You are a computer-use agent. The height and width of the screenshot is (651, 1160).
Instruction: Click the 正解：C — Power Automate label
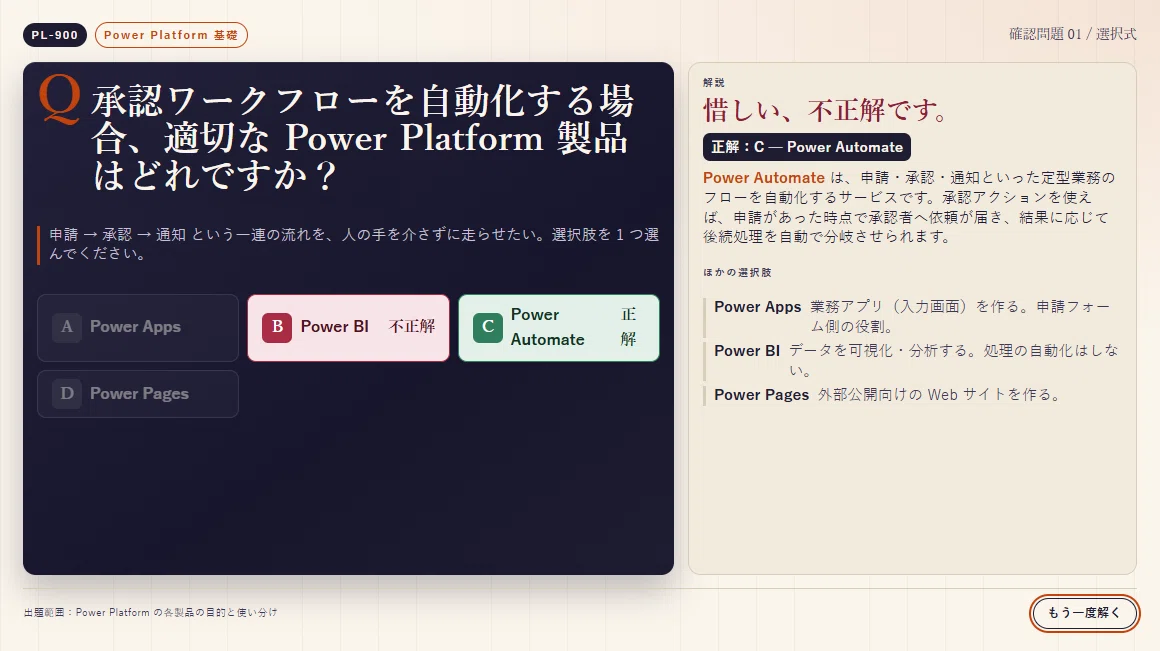point(807,147)
